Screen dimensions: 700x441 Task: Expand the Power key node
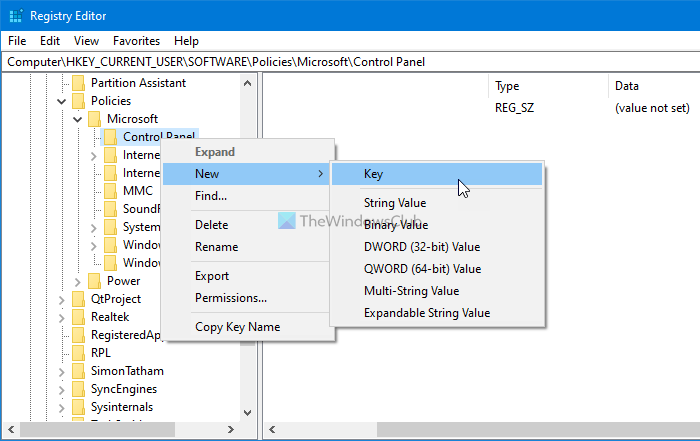coord(78,281)
